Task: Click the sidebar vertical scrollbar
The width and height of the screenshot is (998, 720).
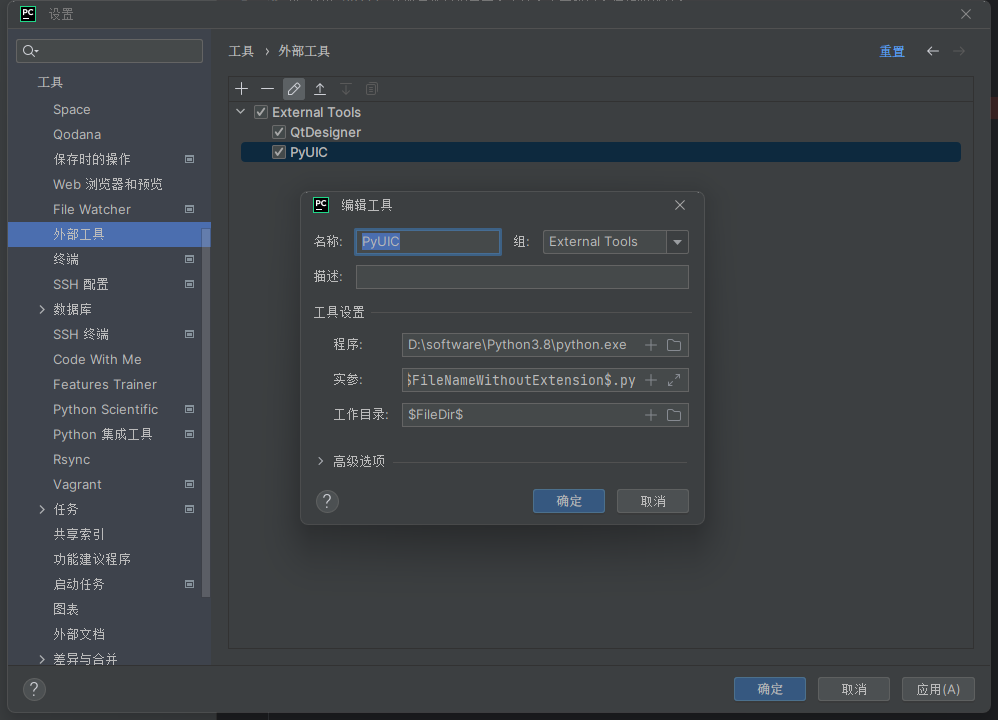Action: tap(206, 413)
